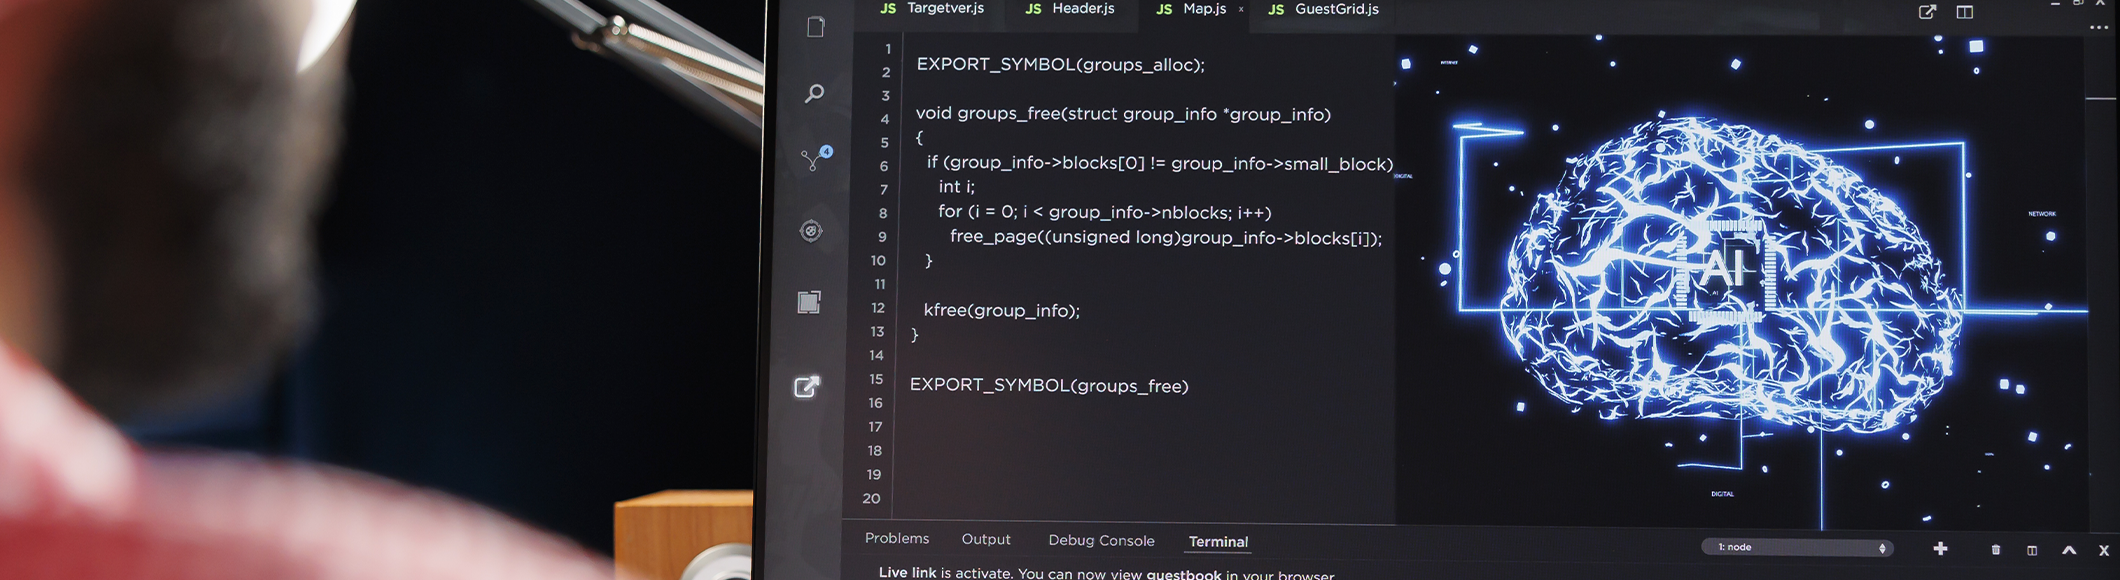The height and width of the screenshot is (580, 2120).
Task: Close the Map.js tab
Action: point(1241,9)
